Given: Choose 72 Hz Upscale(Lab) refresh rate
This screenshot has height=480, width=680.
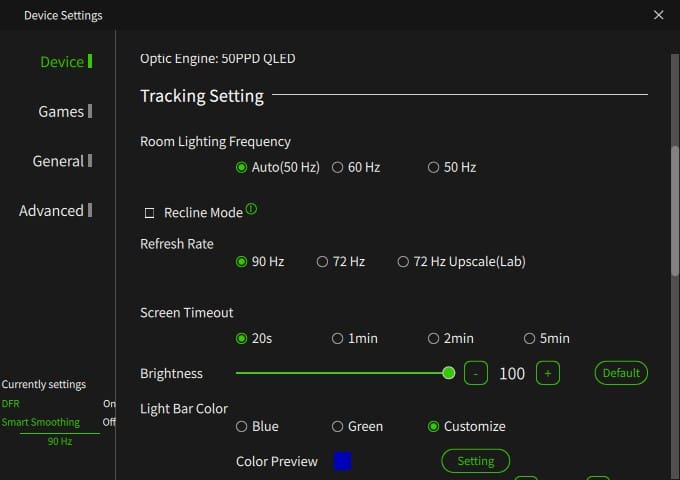Looking at the screenshot, I should 403,262.
